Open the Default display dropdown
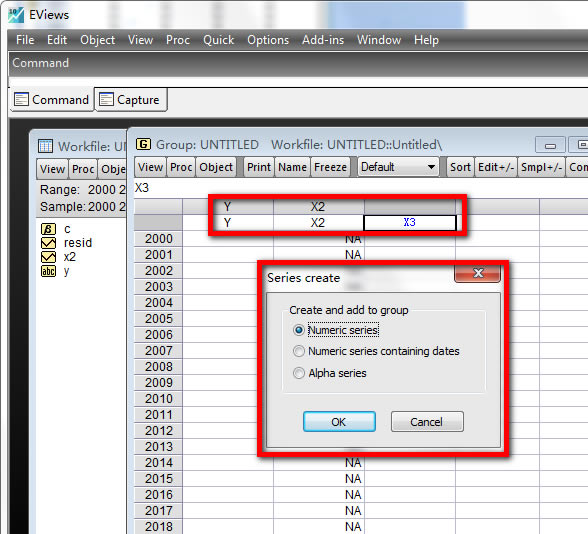 pyautogui.click(x=399, y=167)
